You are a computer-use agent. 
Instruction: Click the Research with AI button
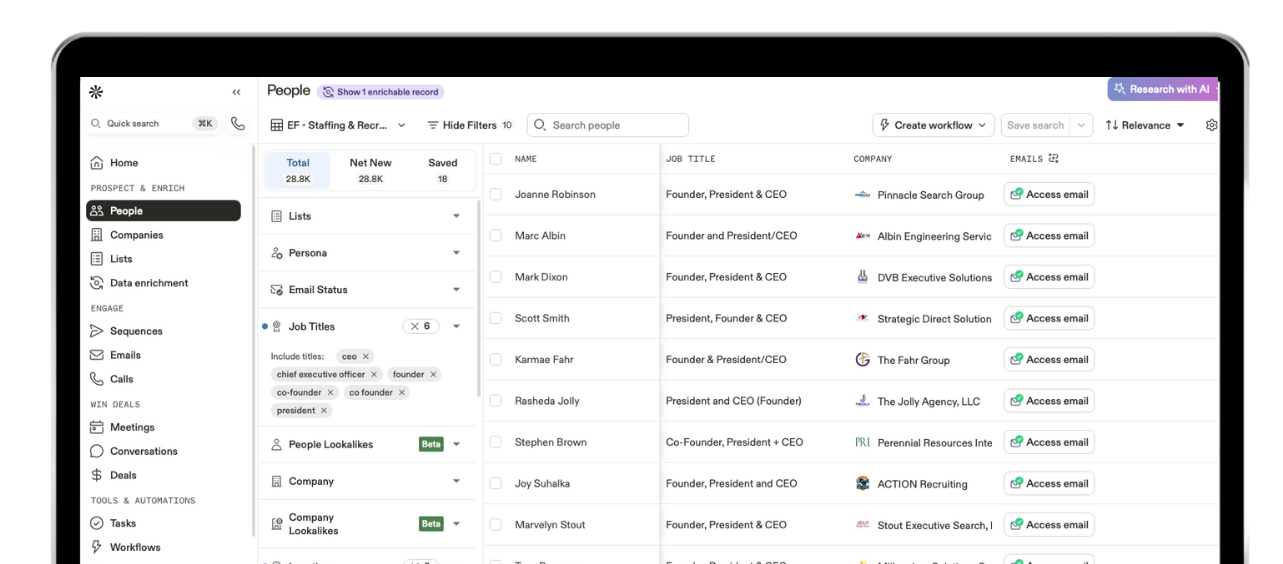tap(1162, 89)
